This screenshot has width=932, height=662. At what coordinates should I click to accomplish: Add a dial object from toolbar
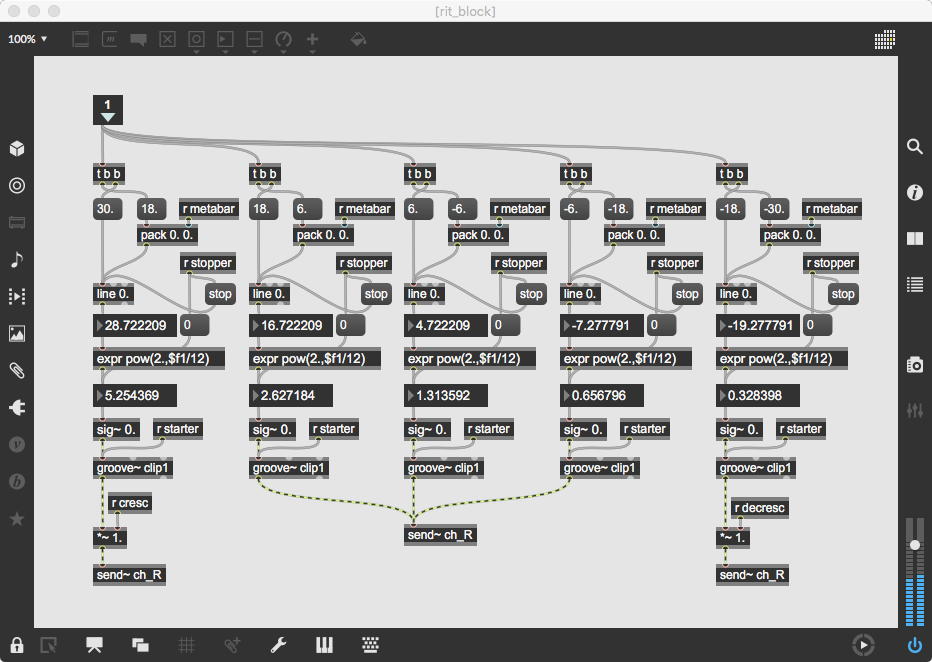284,40
